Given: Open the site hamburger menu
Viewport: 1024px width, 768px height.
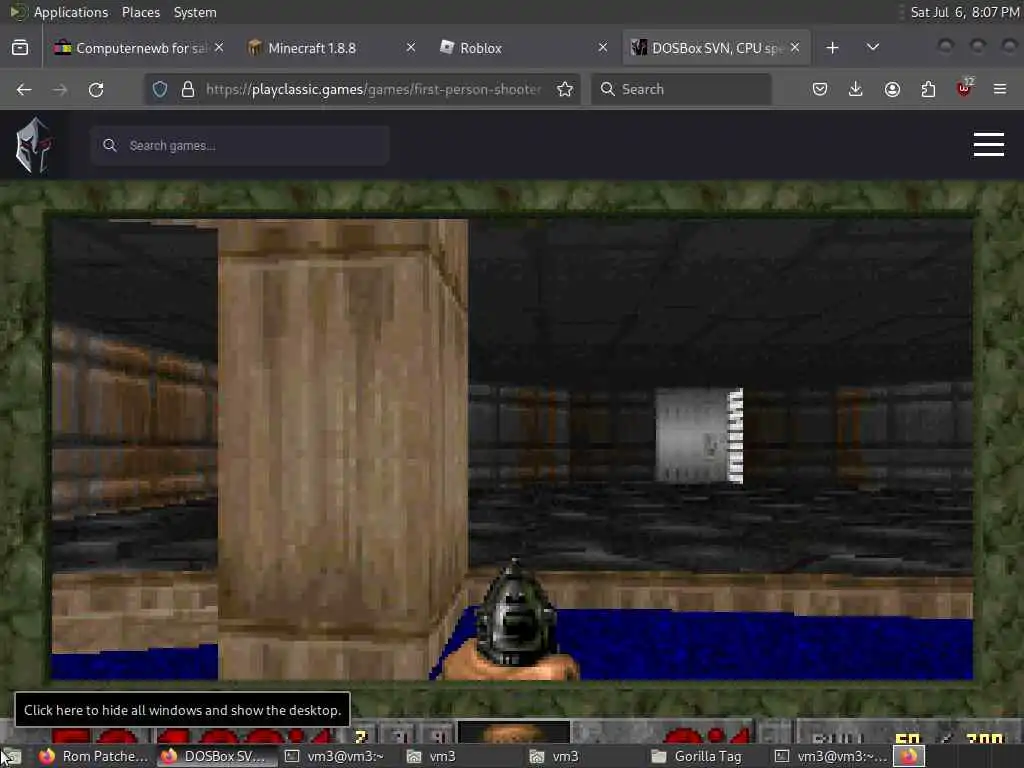Looking at the screenshot, I should [x=989, y=144].
